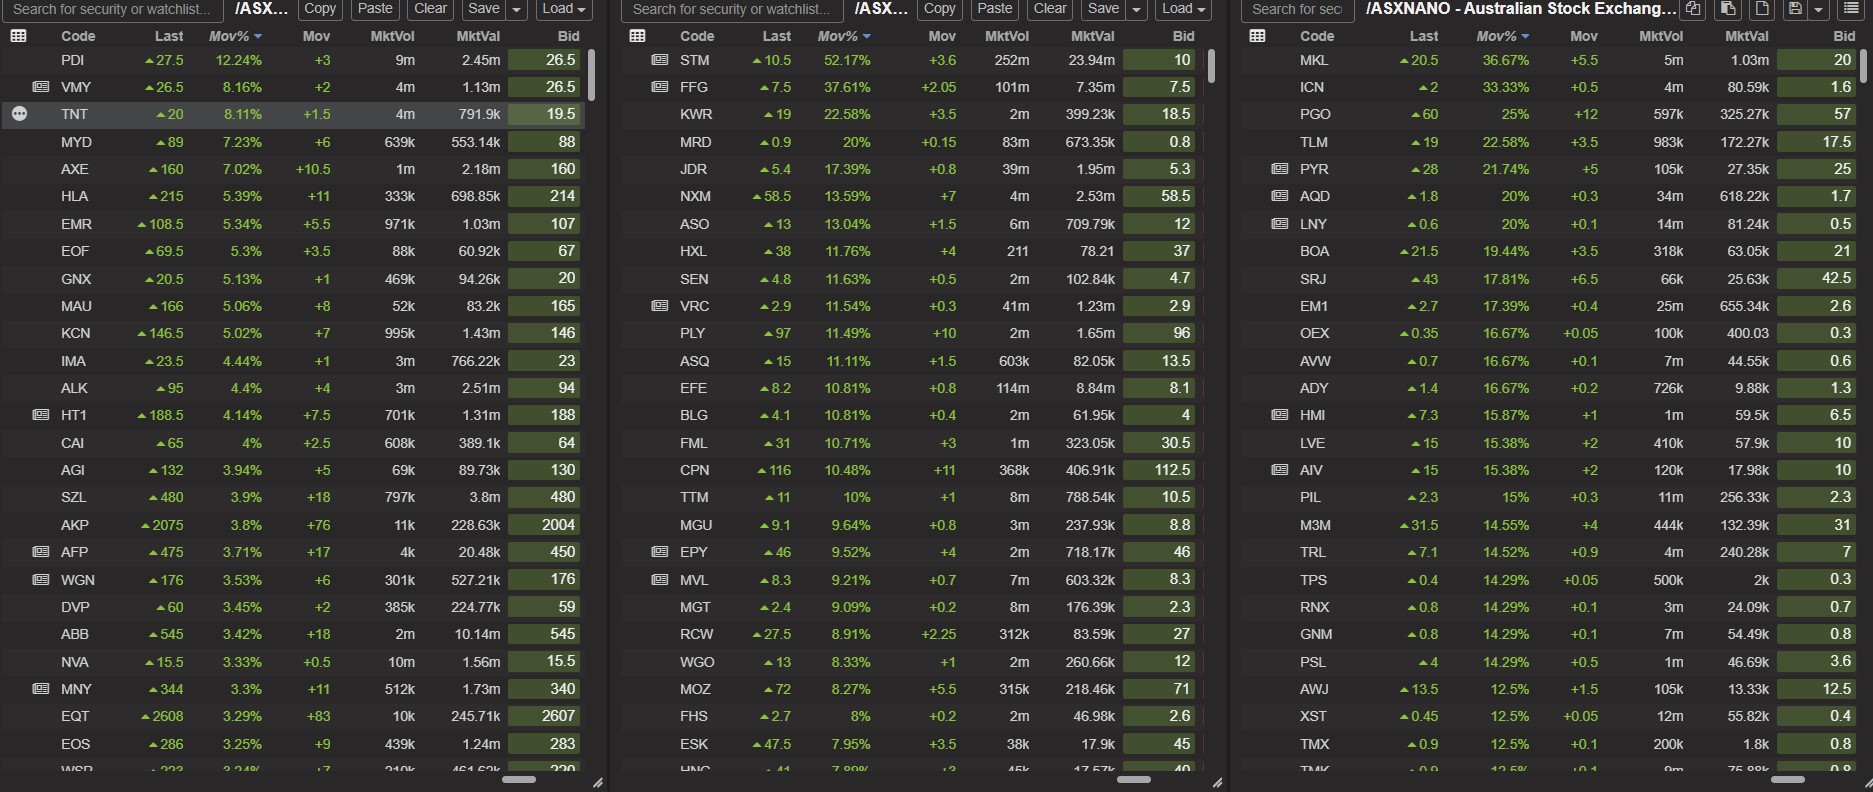Screen dimensions: 1873x792
Task: Select the PDI row code
Action: pyautogui.click(x=72, y=60)
